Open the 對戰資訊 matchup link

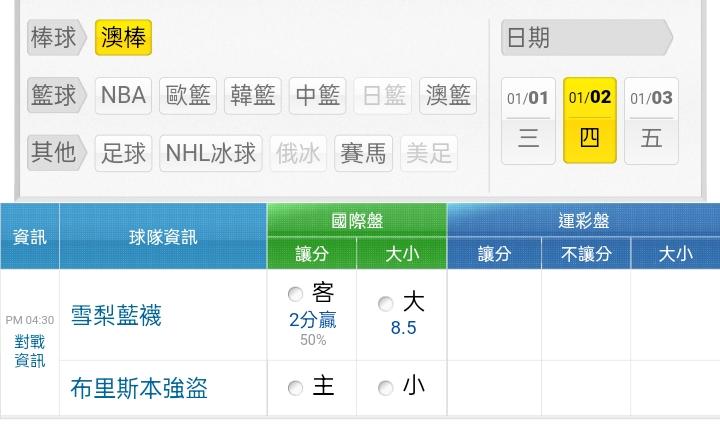[30, 351]
